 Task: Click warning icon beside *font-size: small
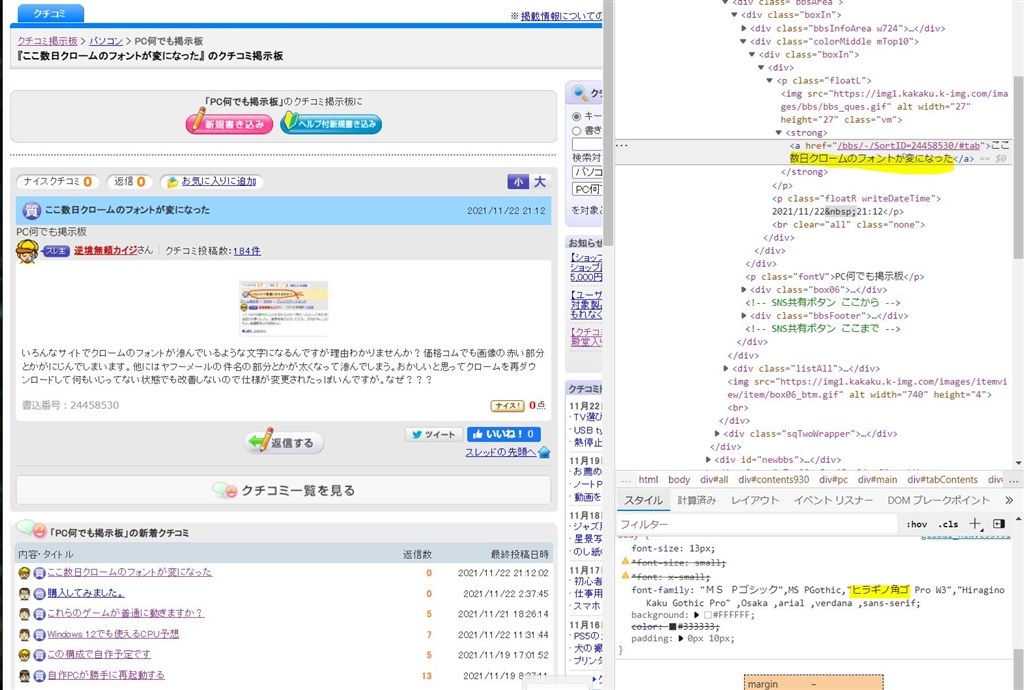[x=625, y=561]
